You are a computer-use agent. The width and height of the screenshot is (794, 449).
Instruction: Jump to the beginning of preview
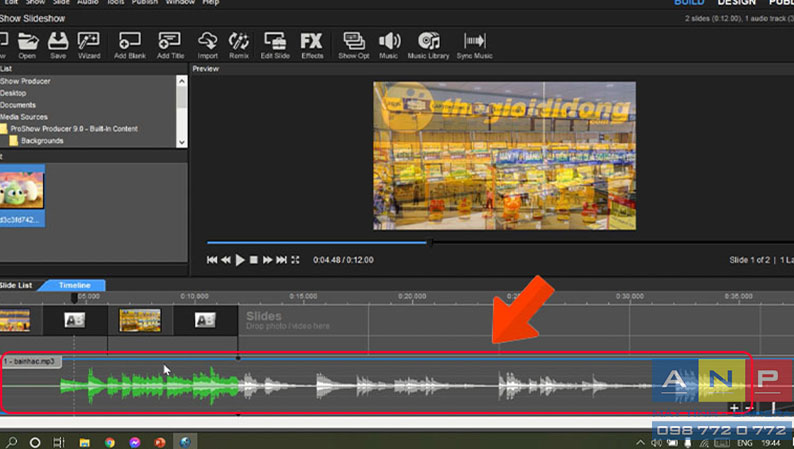pyautogui.click(x=212, y=260)
